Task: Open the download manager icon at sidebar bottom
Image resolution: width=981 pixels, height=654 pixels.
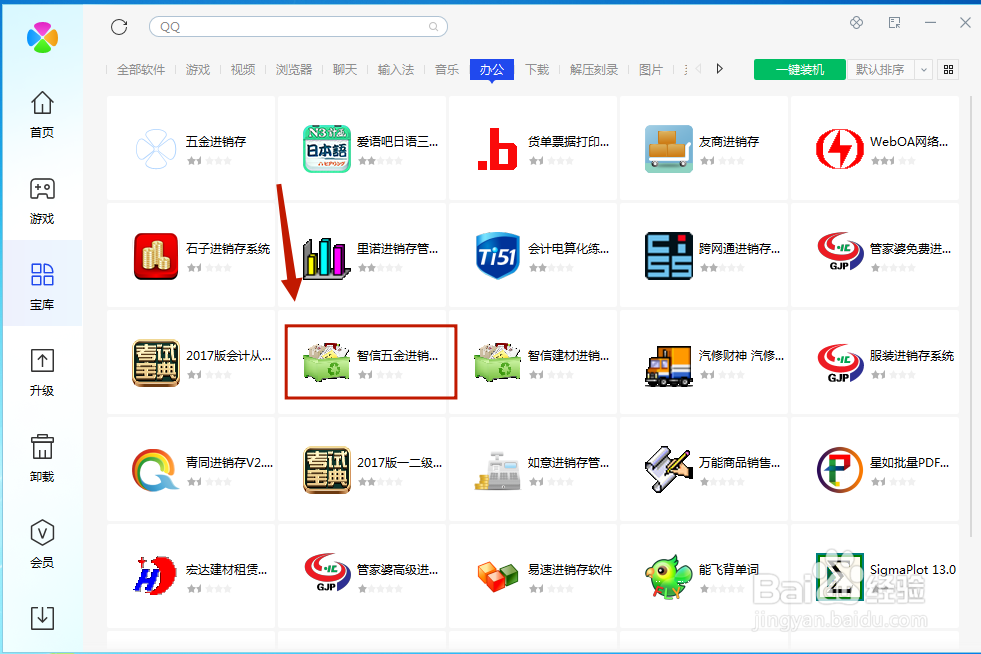Action: pyautogui.click(x=42, y=617)
